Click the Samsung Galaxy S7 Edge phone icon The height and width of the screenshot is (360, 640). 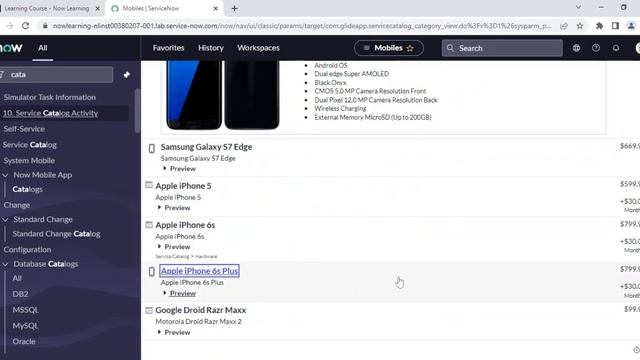click(x=151, y=149)
